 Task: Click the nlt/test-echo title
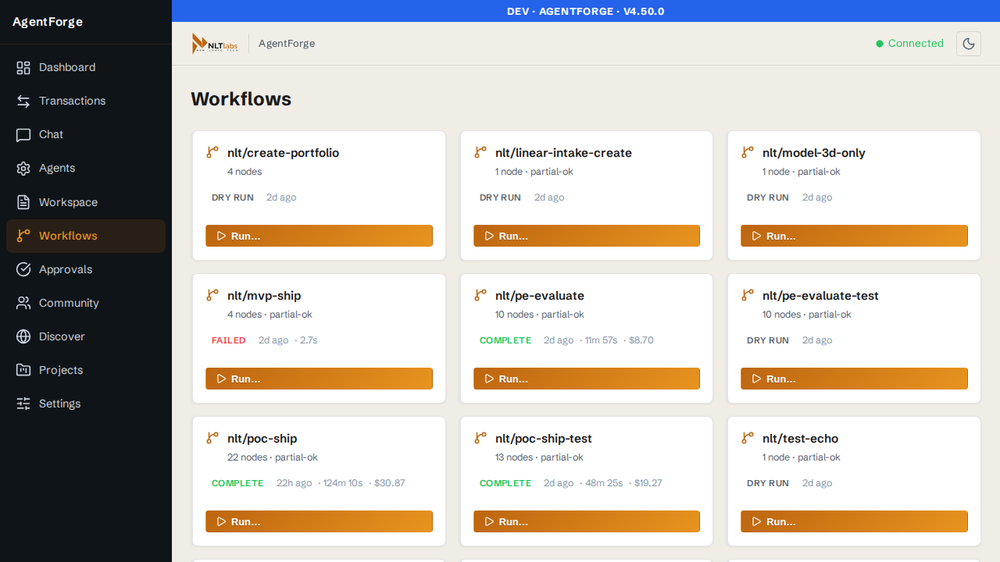point(800,439)
